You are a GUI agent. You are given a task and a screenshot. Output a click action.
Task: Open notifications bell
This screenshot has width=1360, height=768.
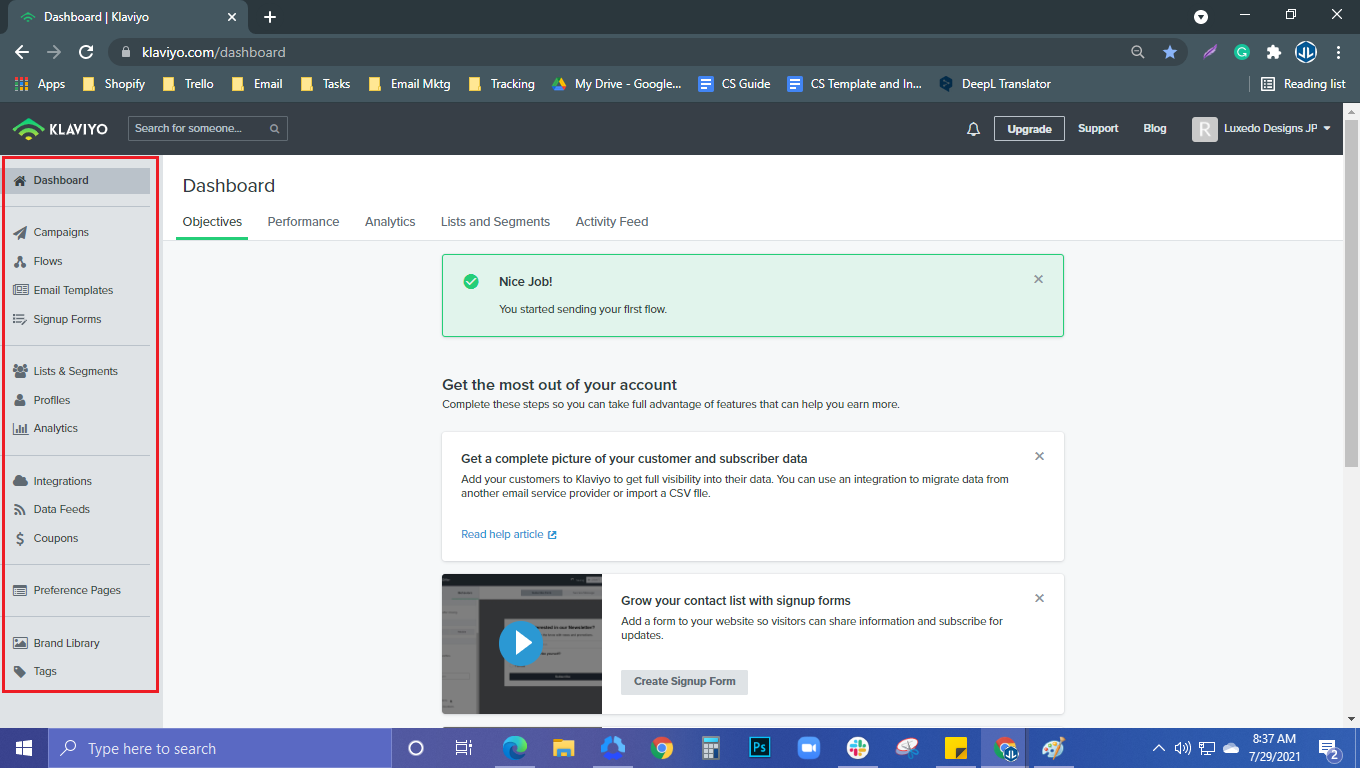(x=973, y=129)
